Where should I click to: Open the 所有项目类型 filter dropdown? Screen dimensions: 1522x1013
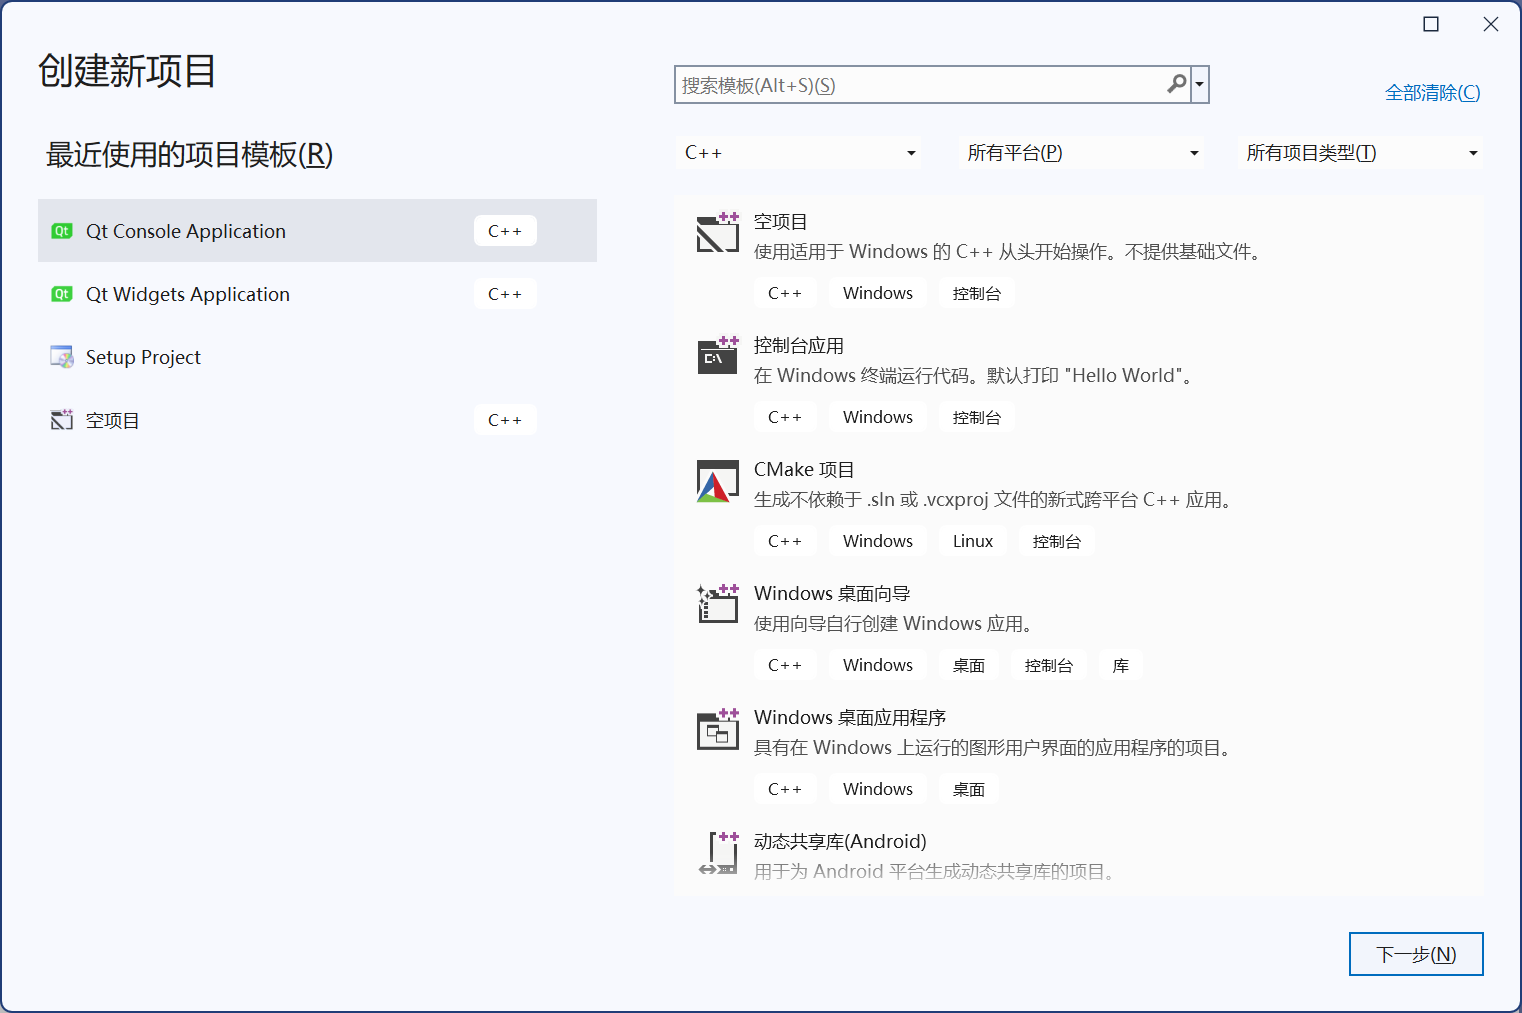coord(1360,153)
